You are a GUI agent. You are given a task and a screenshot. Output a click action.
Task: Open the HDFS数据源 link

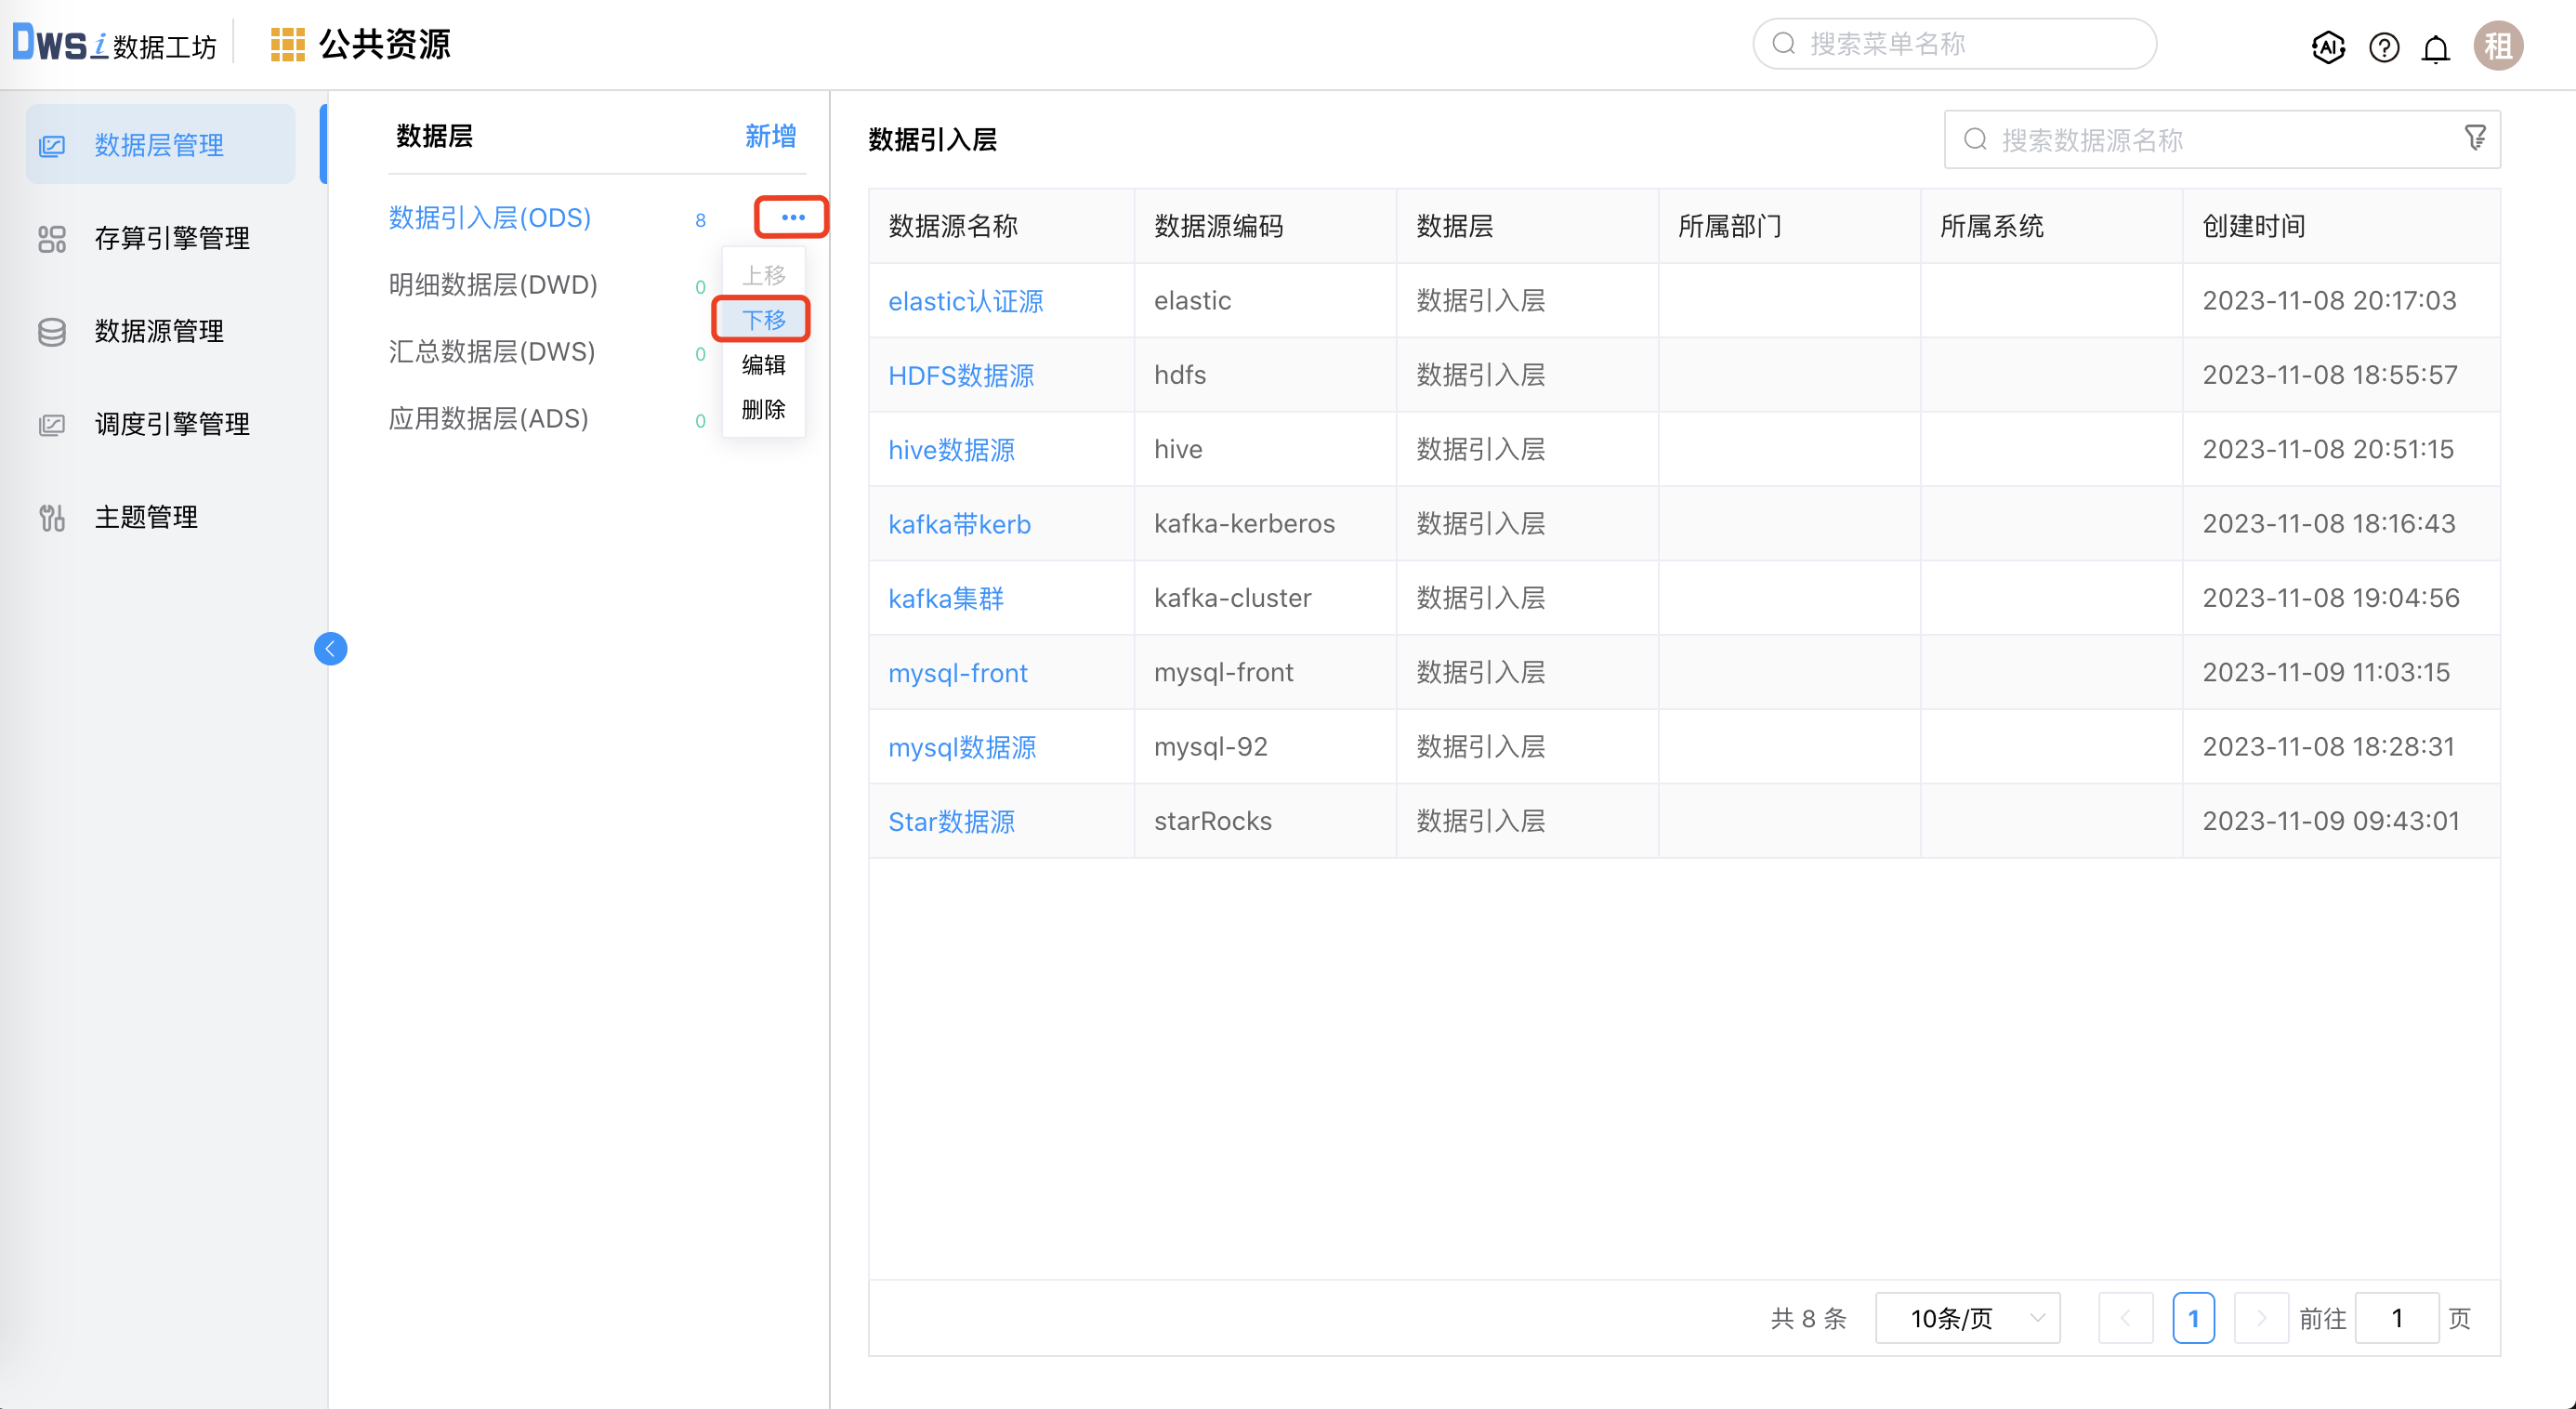pos(961,375)
